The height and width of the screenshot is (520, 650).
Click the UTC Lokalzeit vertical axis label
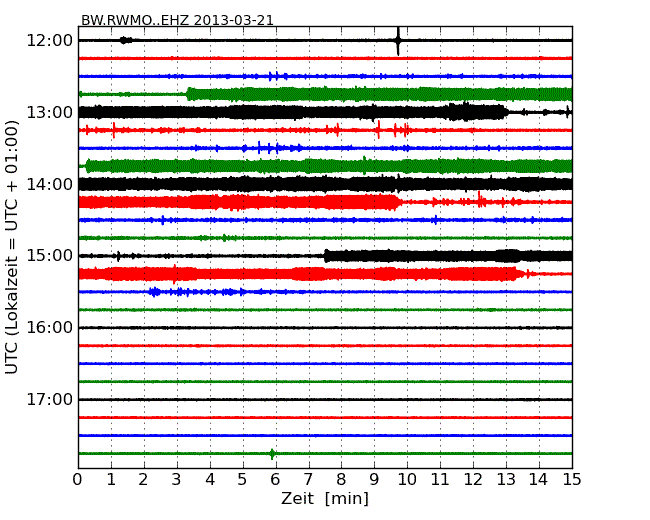tap(12, 247)
